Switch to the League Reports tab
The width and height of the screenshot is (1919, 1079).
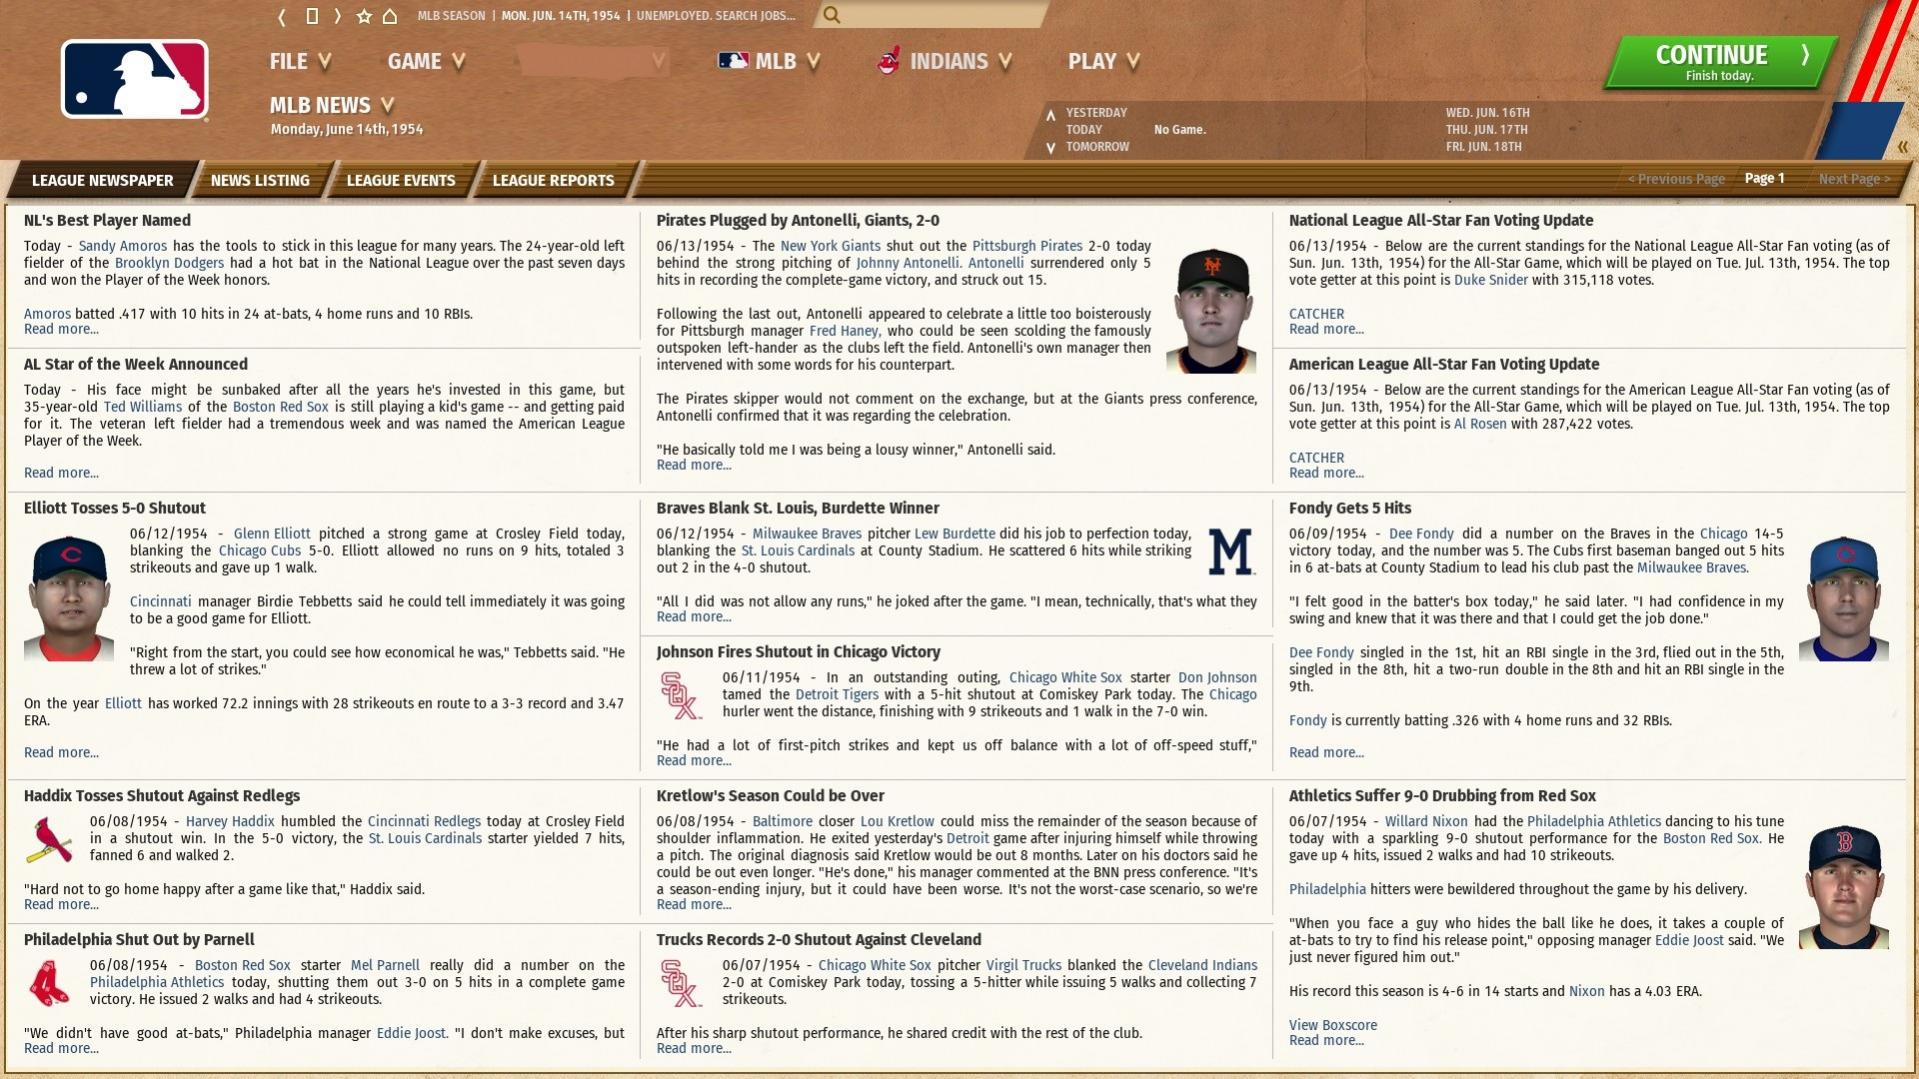click(x=553, y=180)
